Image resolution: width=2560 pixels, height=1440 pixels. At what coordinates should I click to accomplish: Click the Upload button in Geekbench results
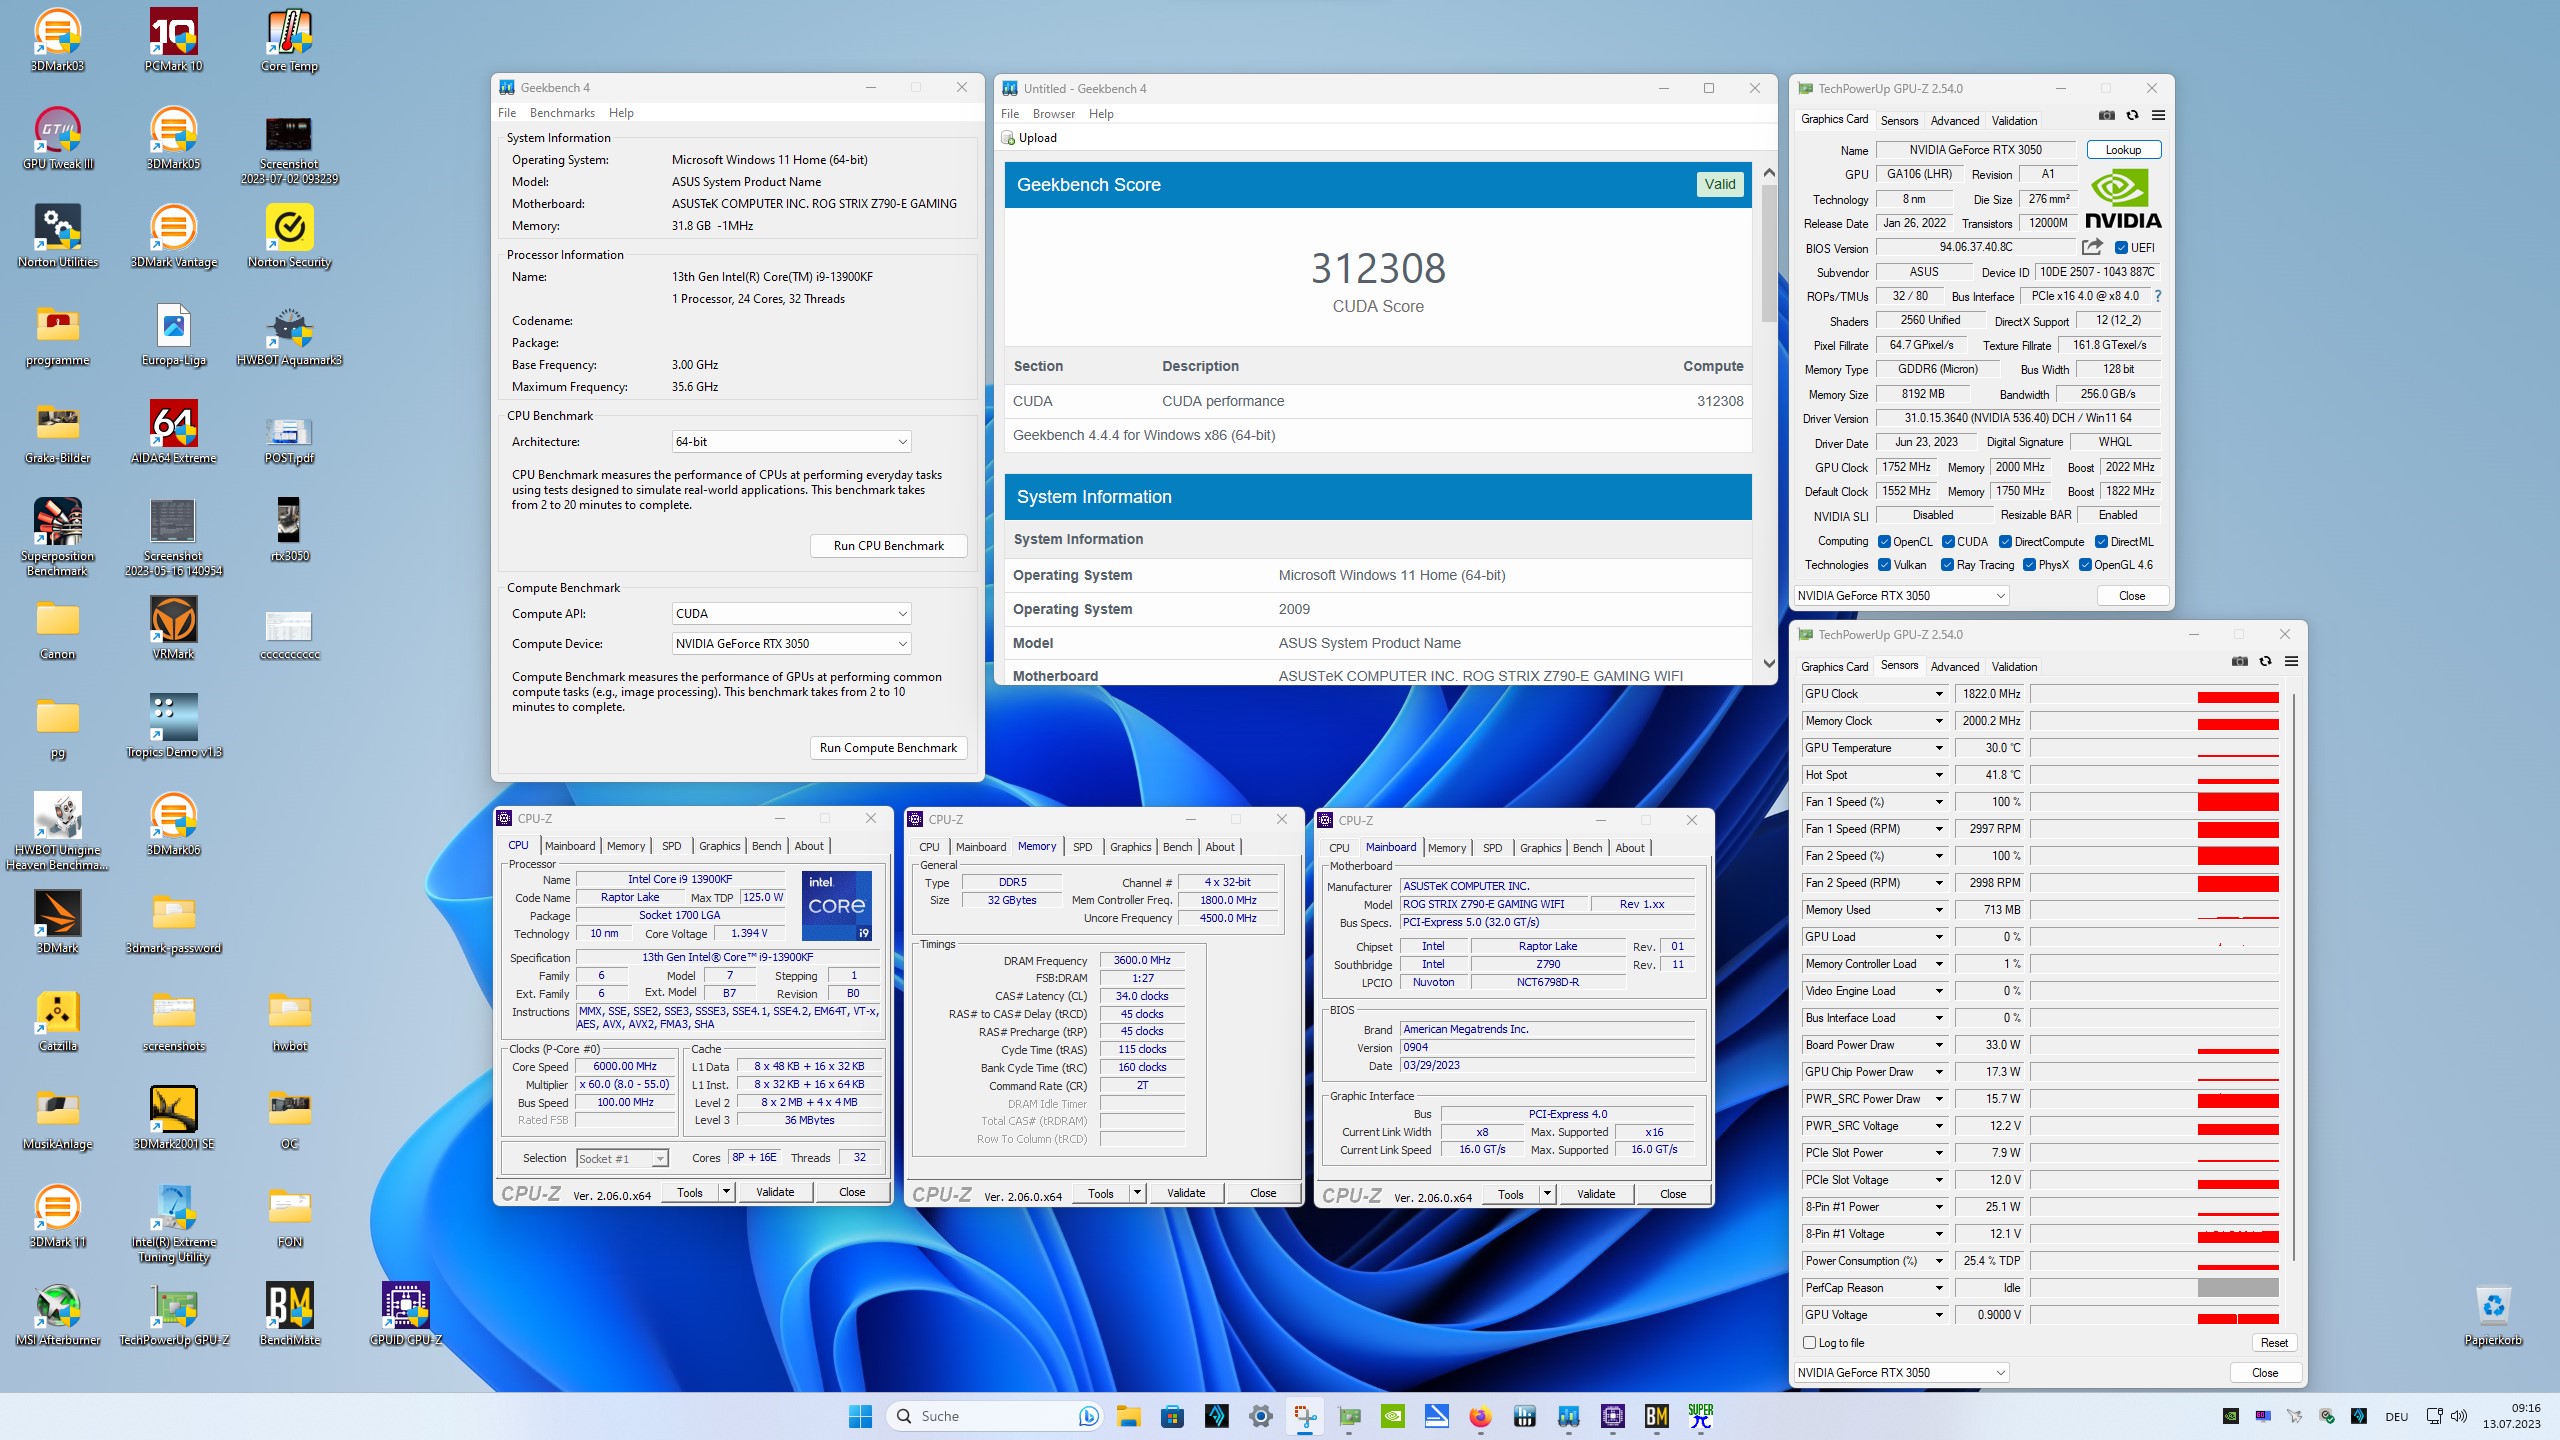tap(1030, 138)
